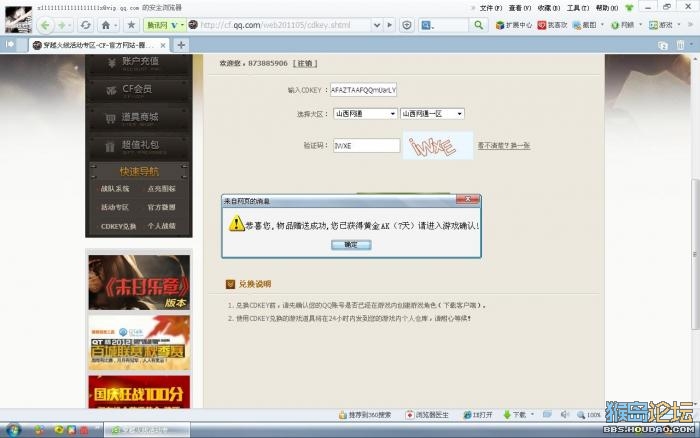
Task: Click IE打开 in status bar
Action: pyautogui.click(x=478, y=415)
